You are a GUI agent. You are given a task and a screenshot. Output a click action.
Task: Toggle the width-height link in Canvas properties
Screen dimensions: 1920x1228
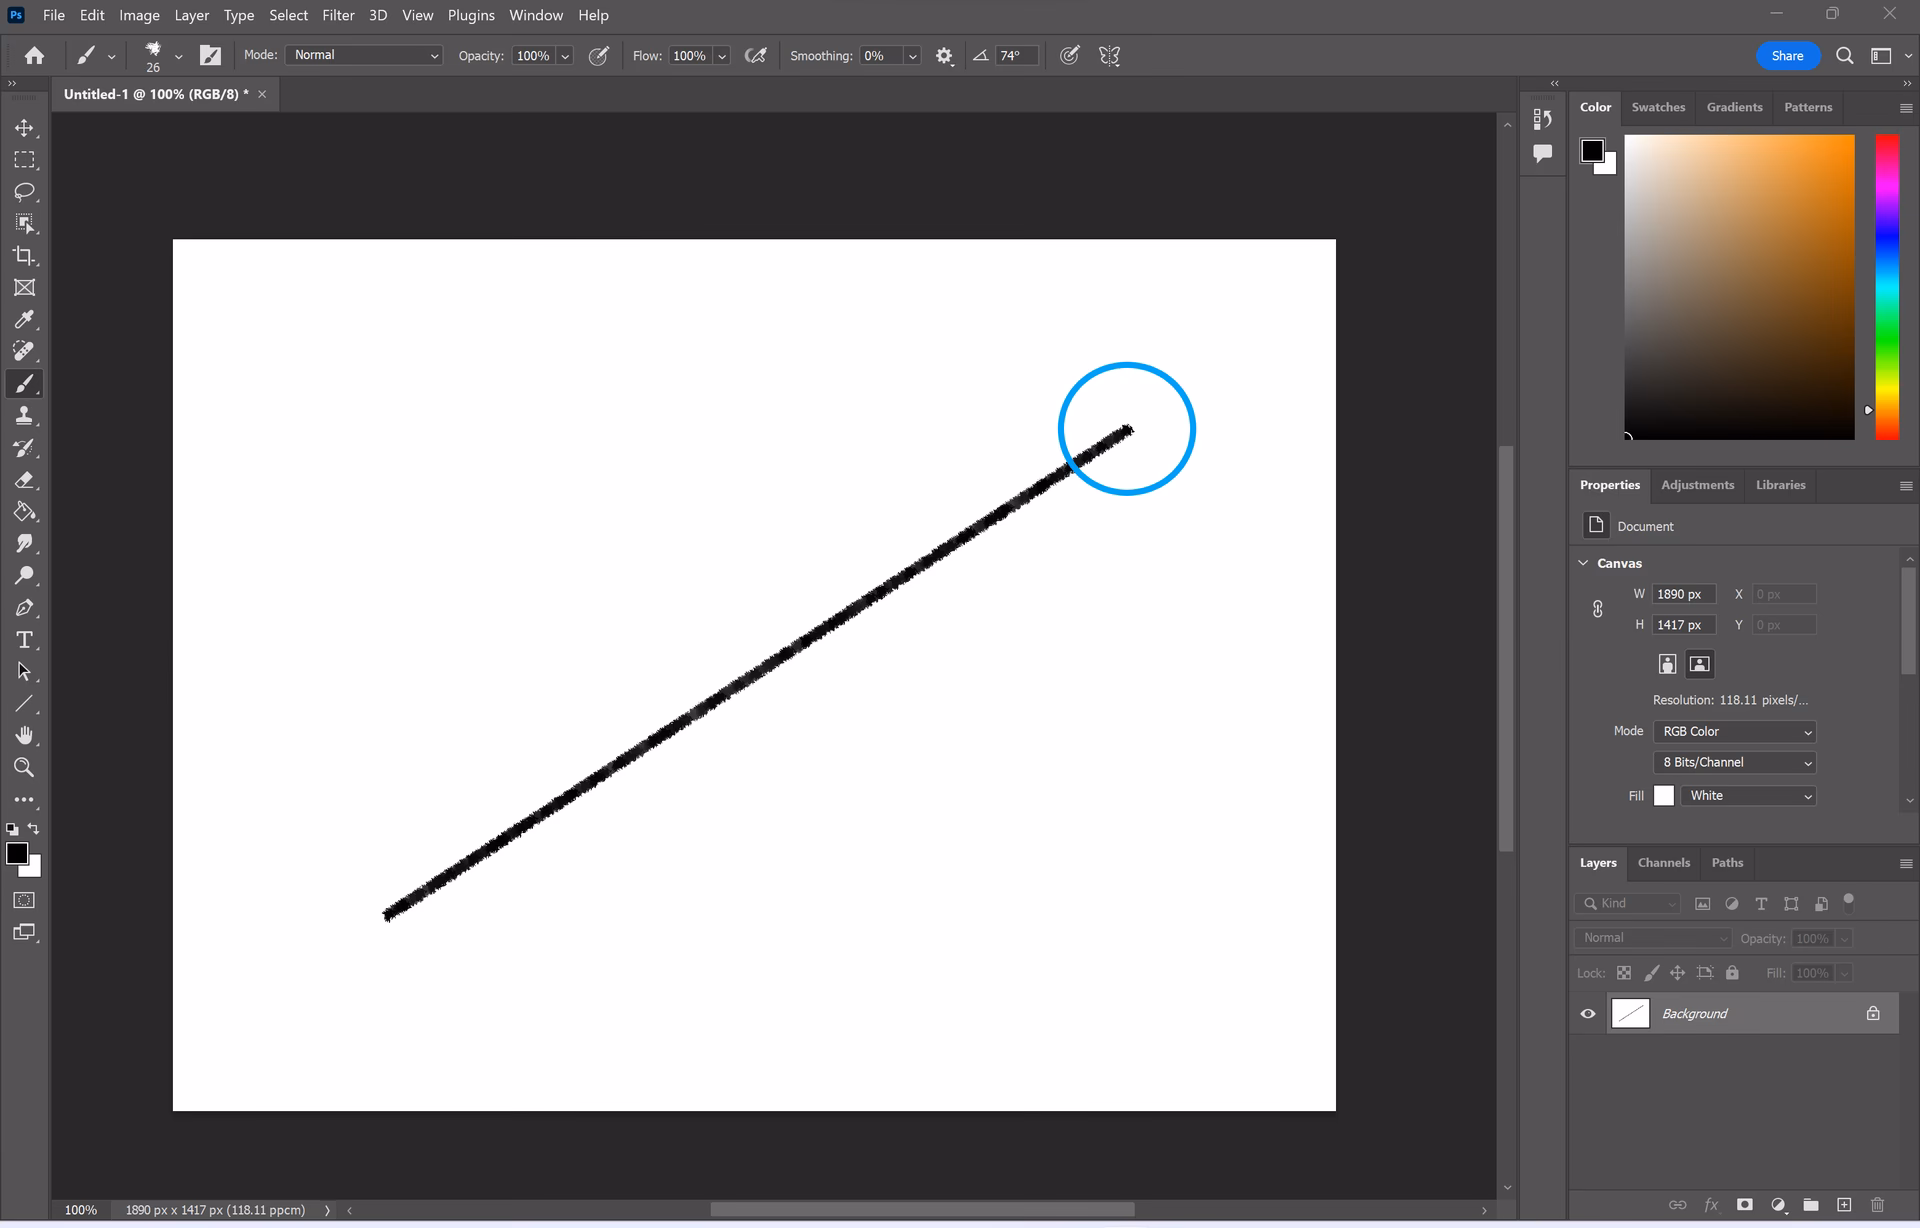1597,609
